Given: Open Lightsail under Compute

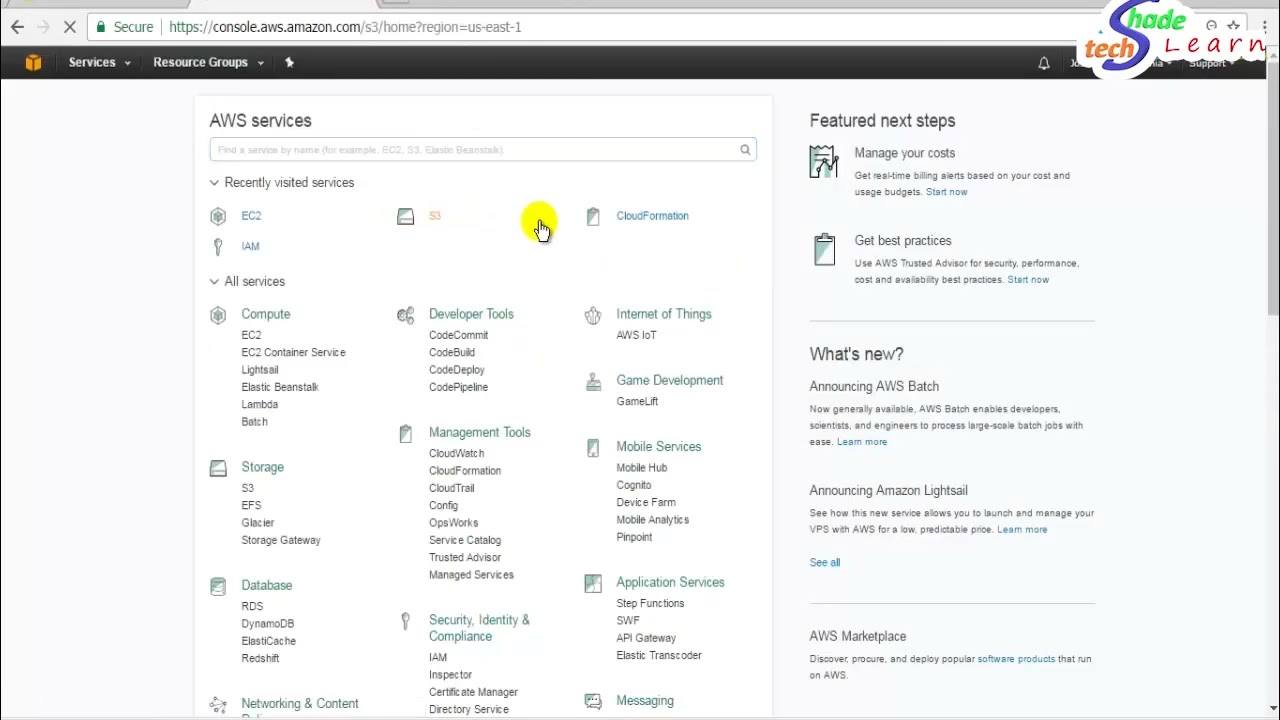Looking at the screenshot, I should coord(260,370).
